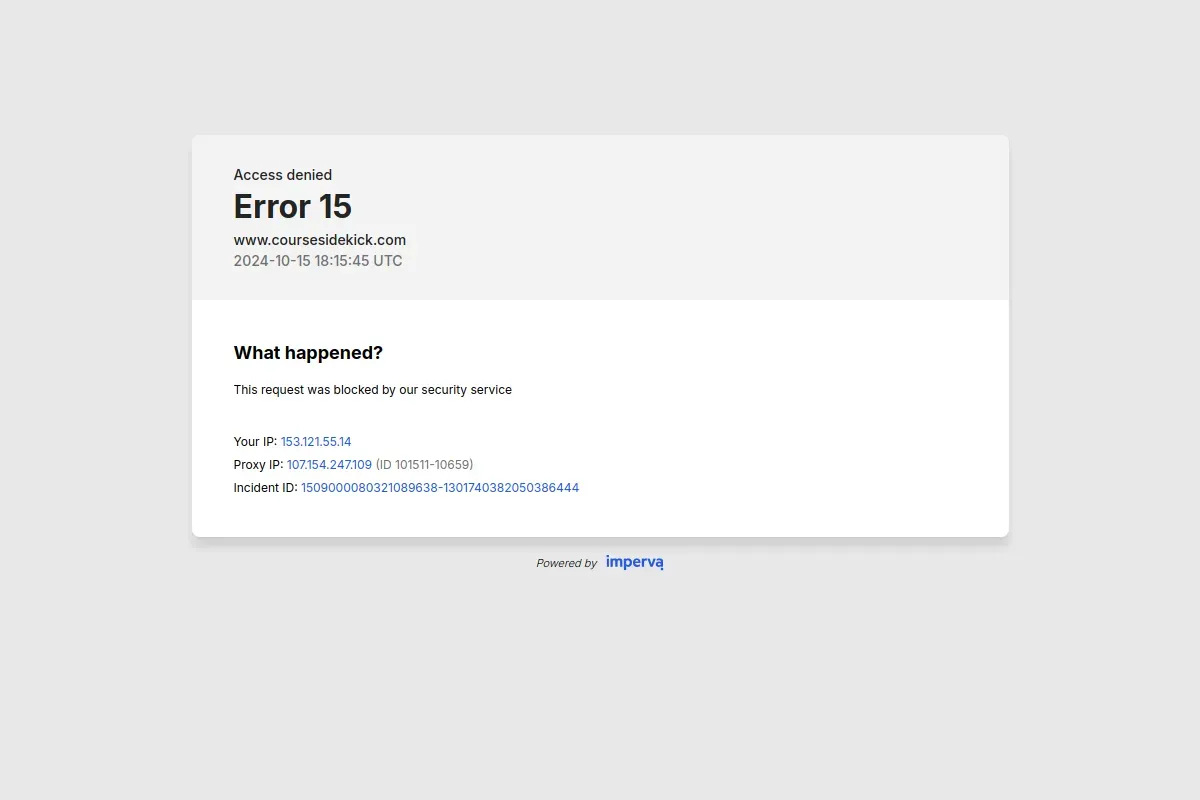Image resolution: width=1200 pixels, height=800 pixels.
Task: Click the 'Powered by' text
Action: pyautogui.click(x=566, y=563)
